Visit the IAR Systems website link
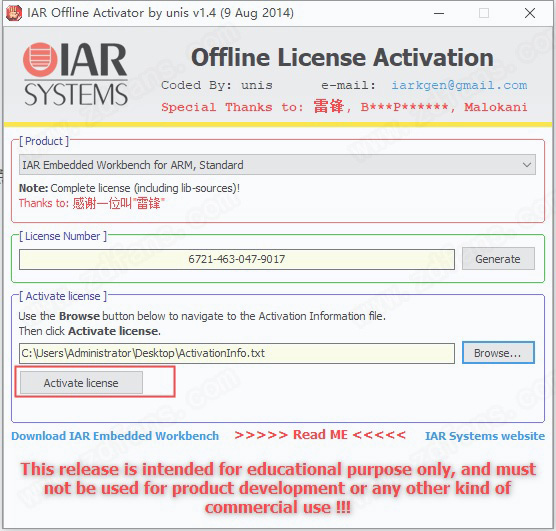Viewport: 556px width, 531px height. coord(485,436)
